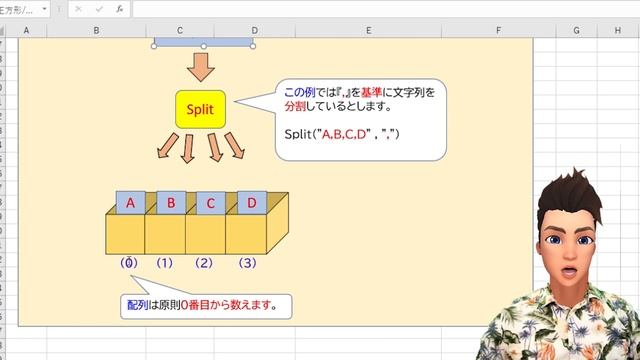The image size is (640, 360).
Task: Click the down arrow above Split
Action: [200, 67]
